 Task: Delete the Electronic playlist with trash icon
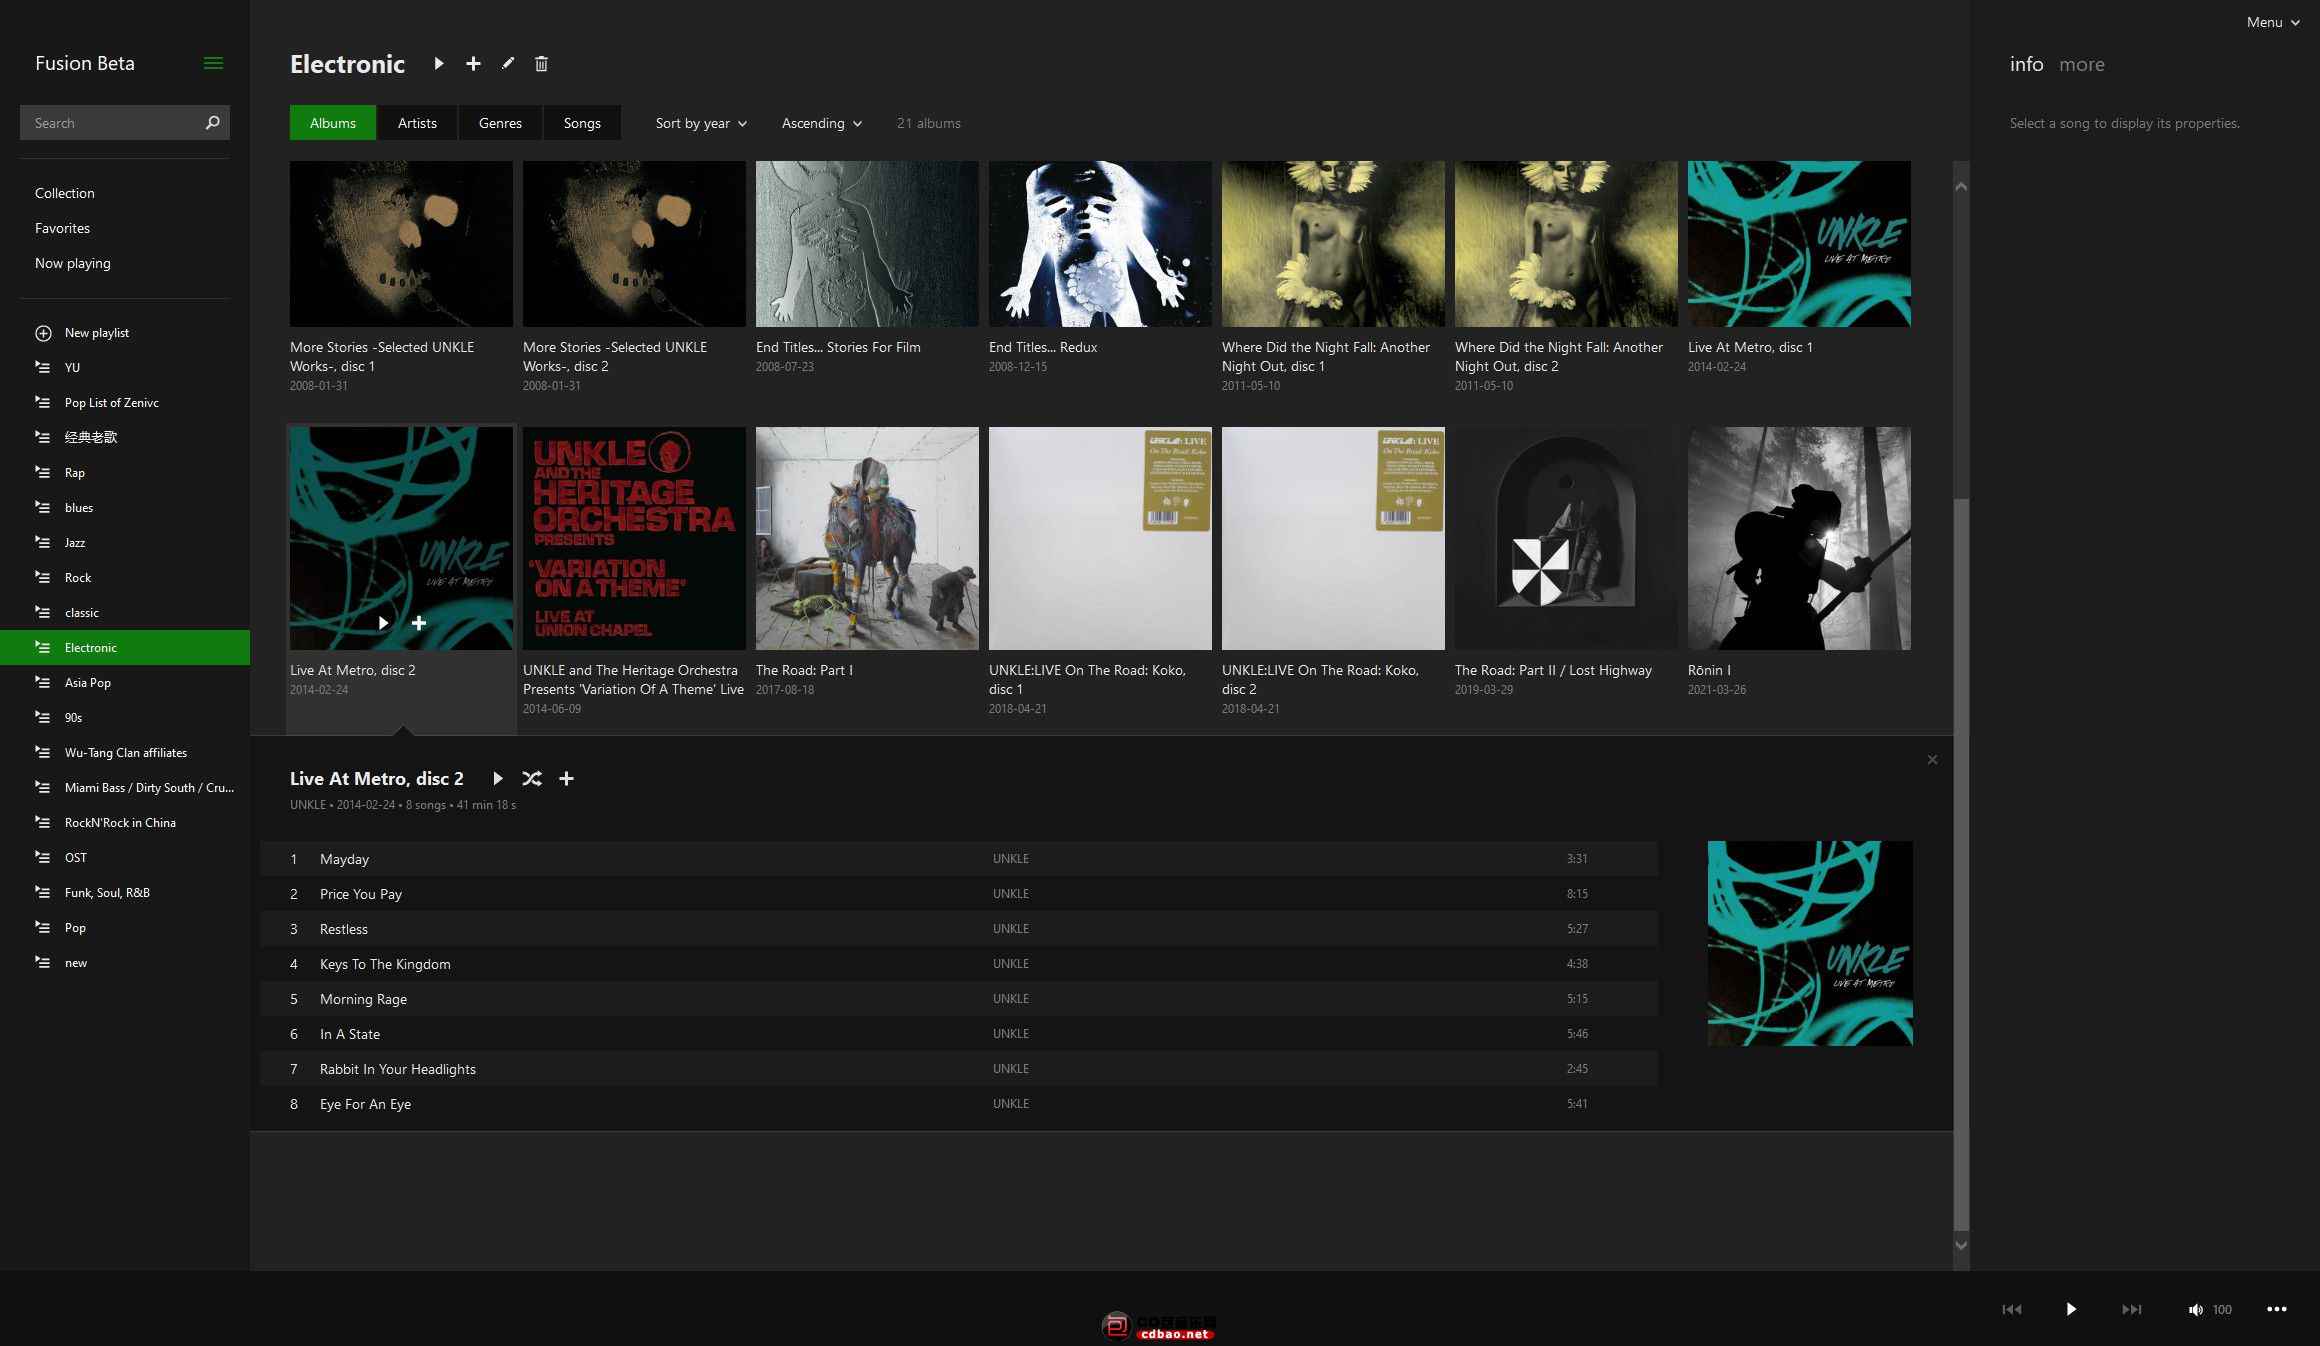coord(541,63)
